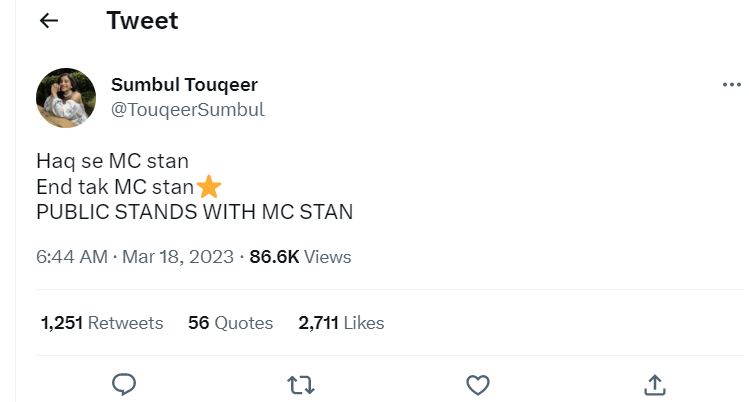
Task: Click the 'PUBLIC STANDS WITH MC STAN' text
Action: tap(194, 212)
